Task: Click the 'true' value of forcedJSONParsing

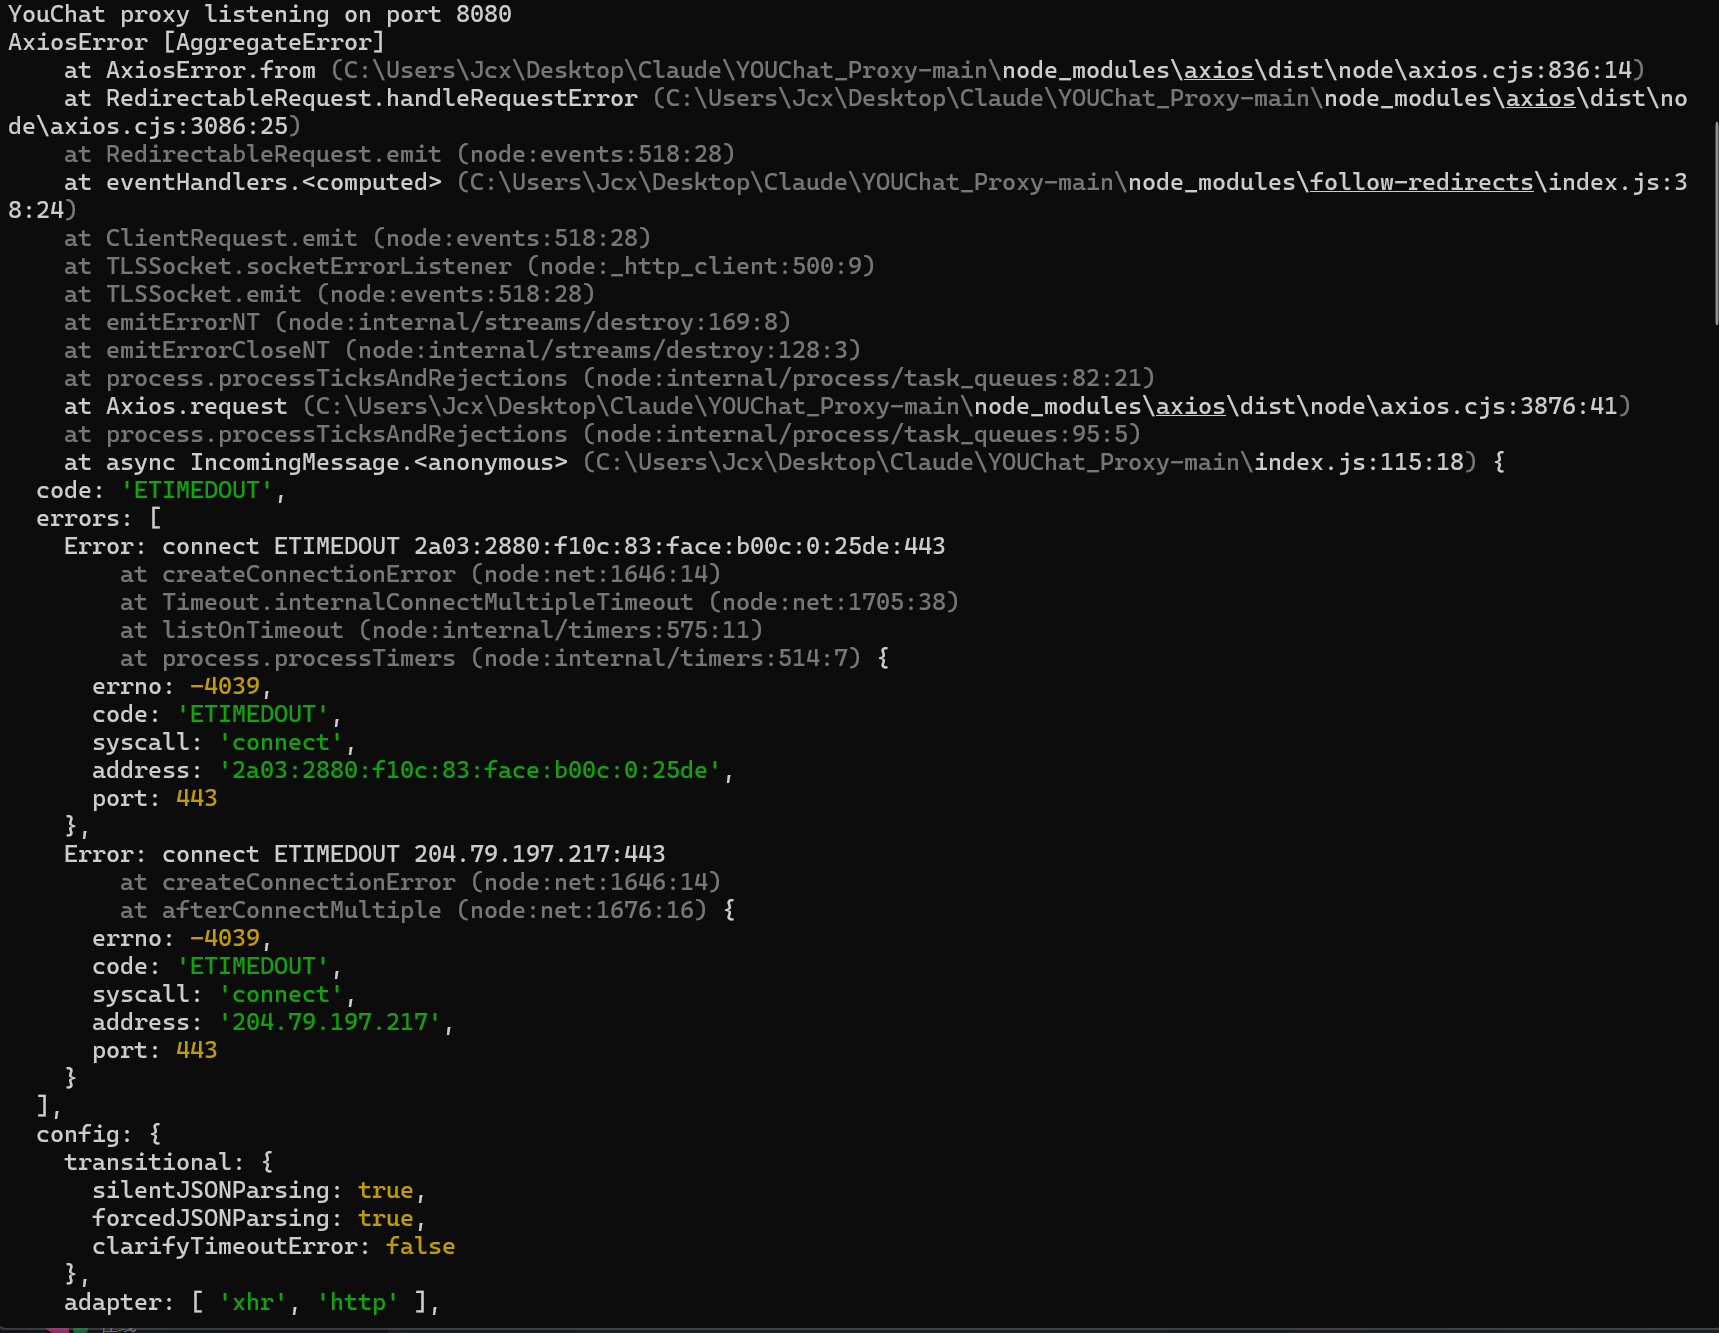Action: [385, 1218]
